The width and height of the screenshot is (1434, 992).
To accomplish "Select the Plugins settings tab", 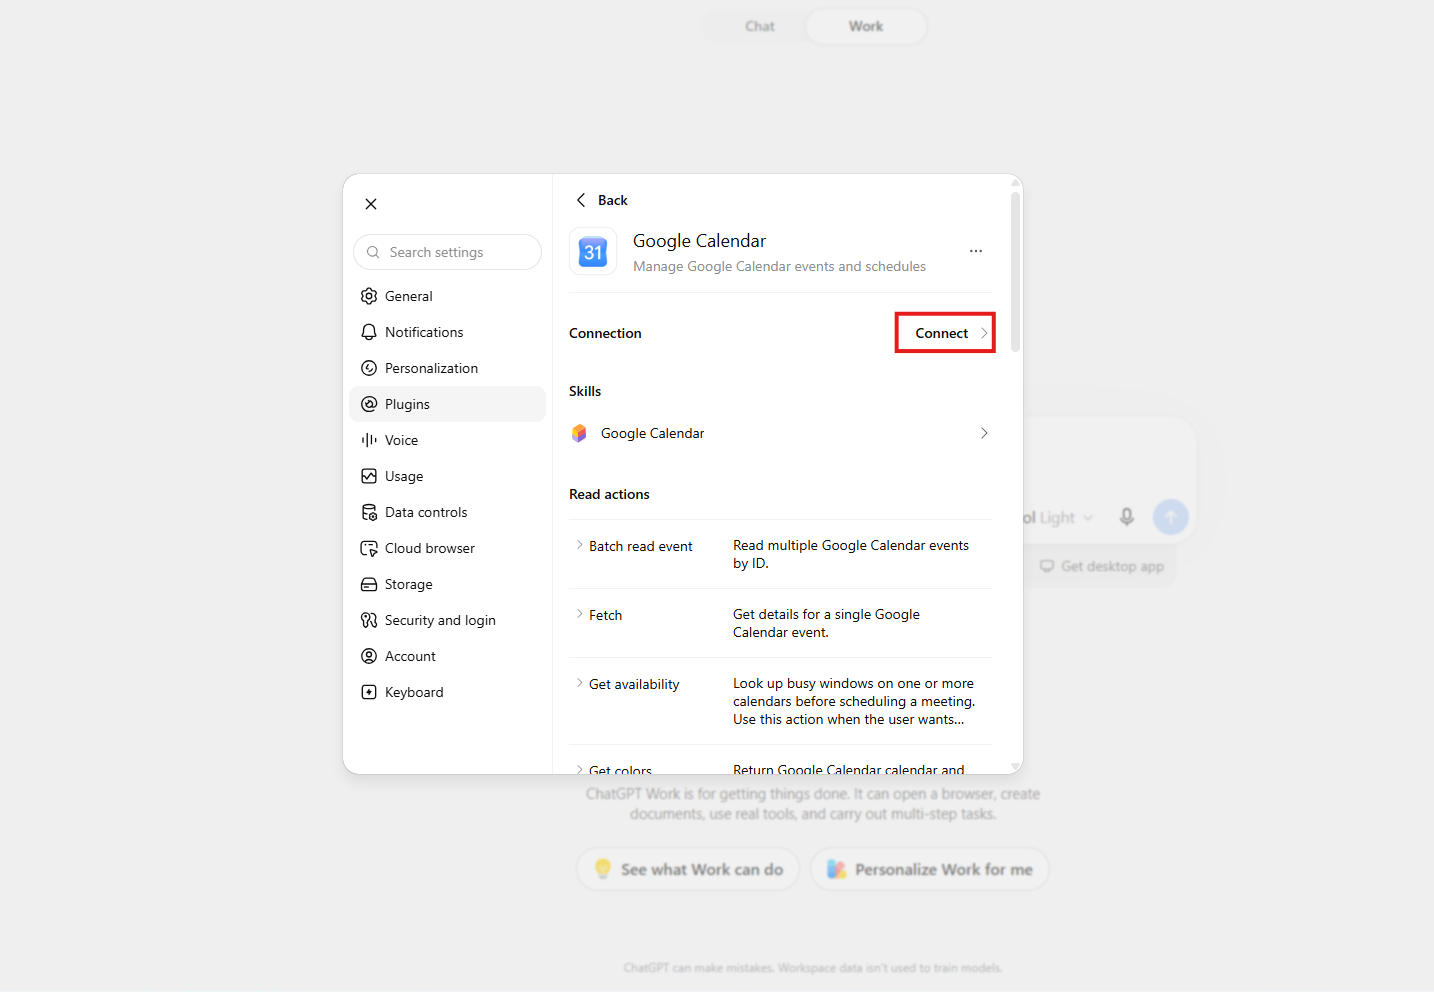I will pyautogui.click(x=447, y=404).
